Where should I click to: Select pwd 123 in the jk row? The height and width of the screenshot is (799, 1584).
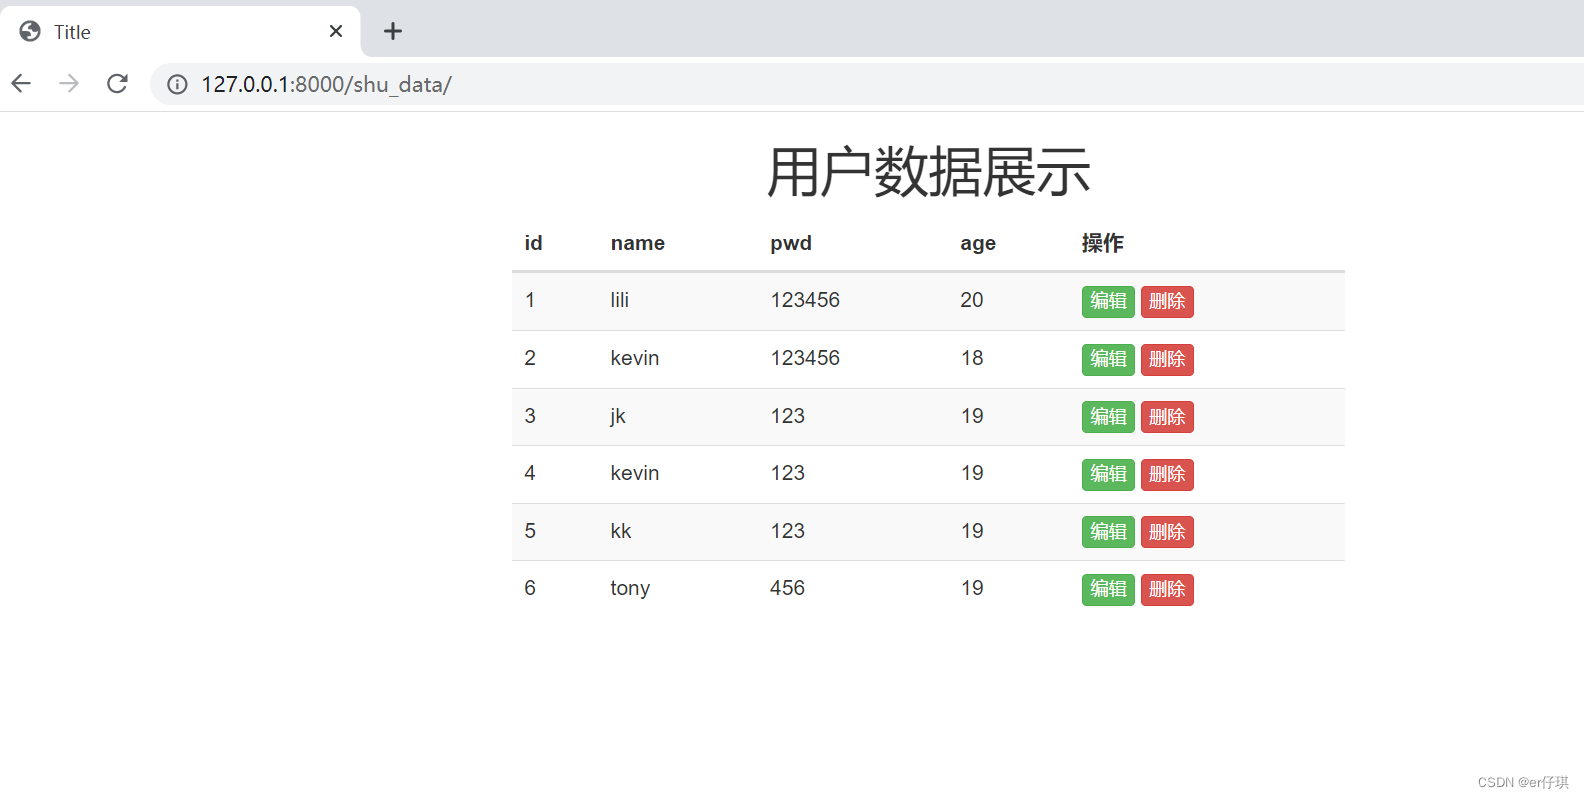click(787, 416)
